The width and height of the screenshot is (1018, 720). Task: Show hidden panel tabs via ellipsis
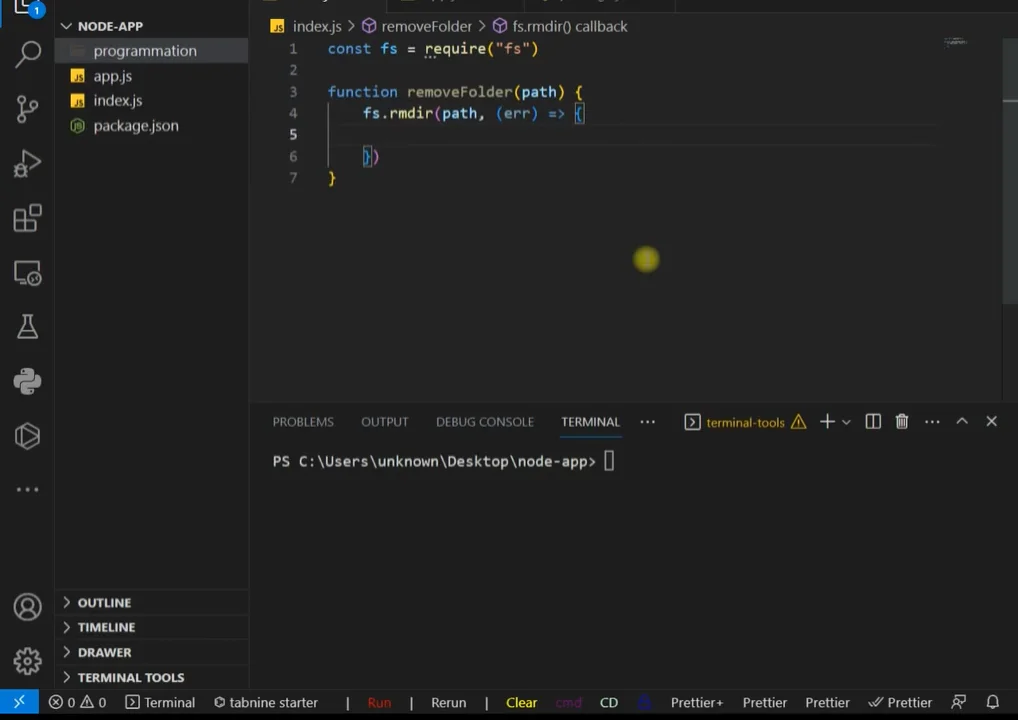[647, 422]
